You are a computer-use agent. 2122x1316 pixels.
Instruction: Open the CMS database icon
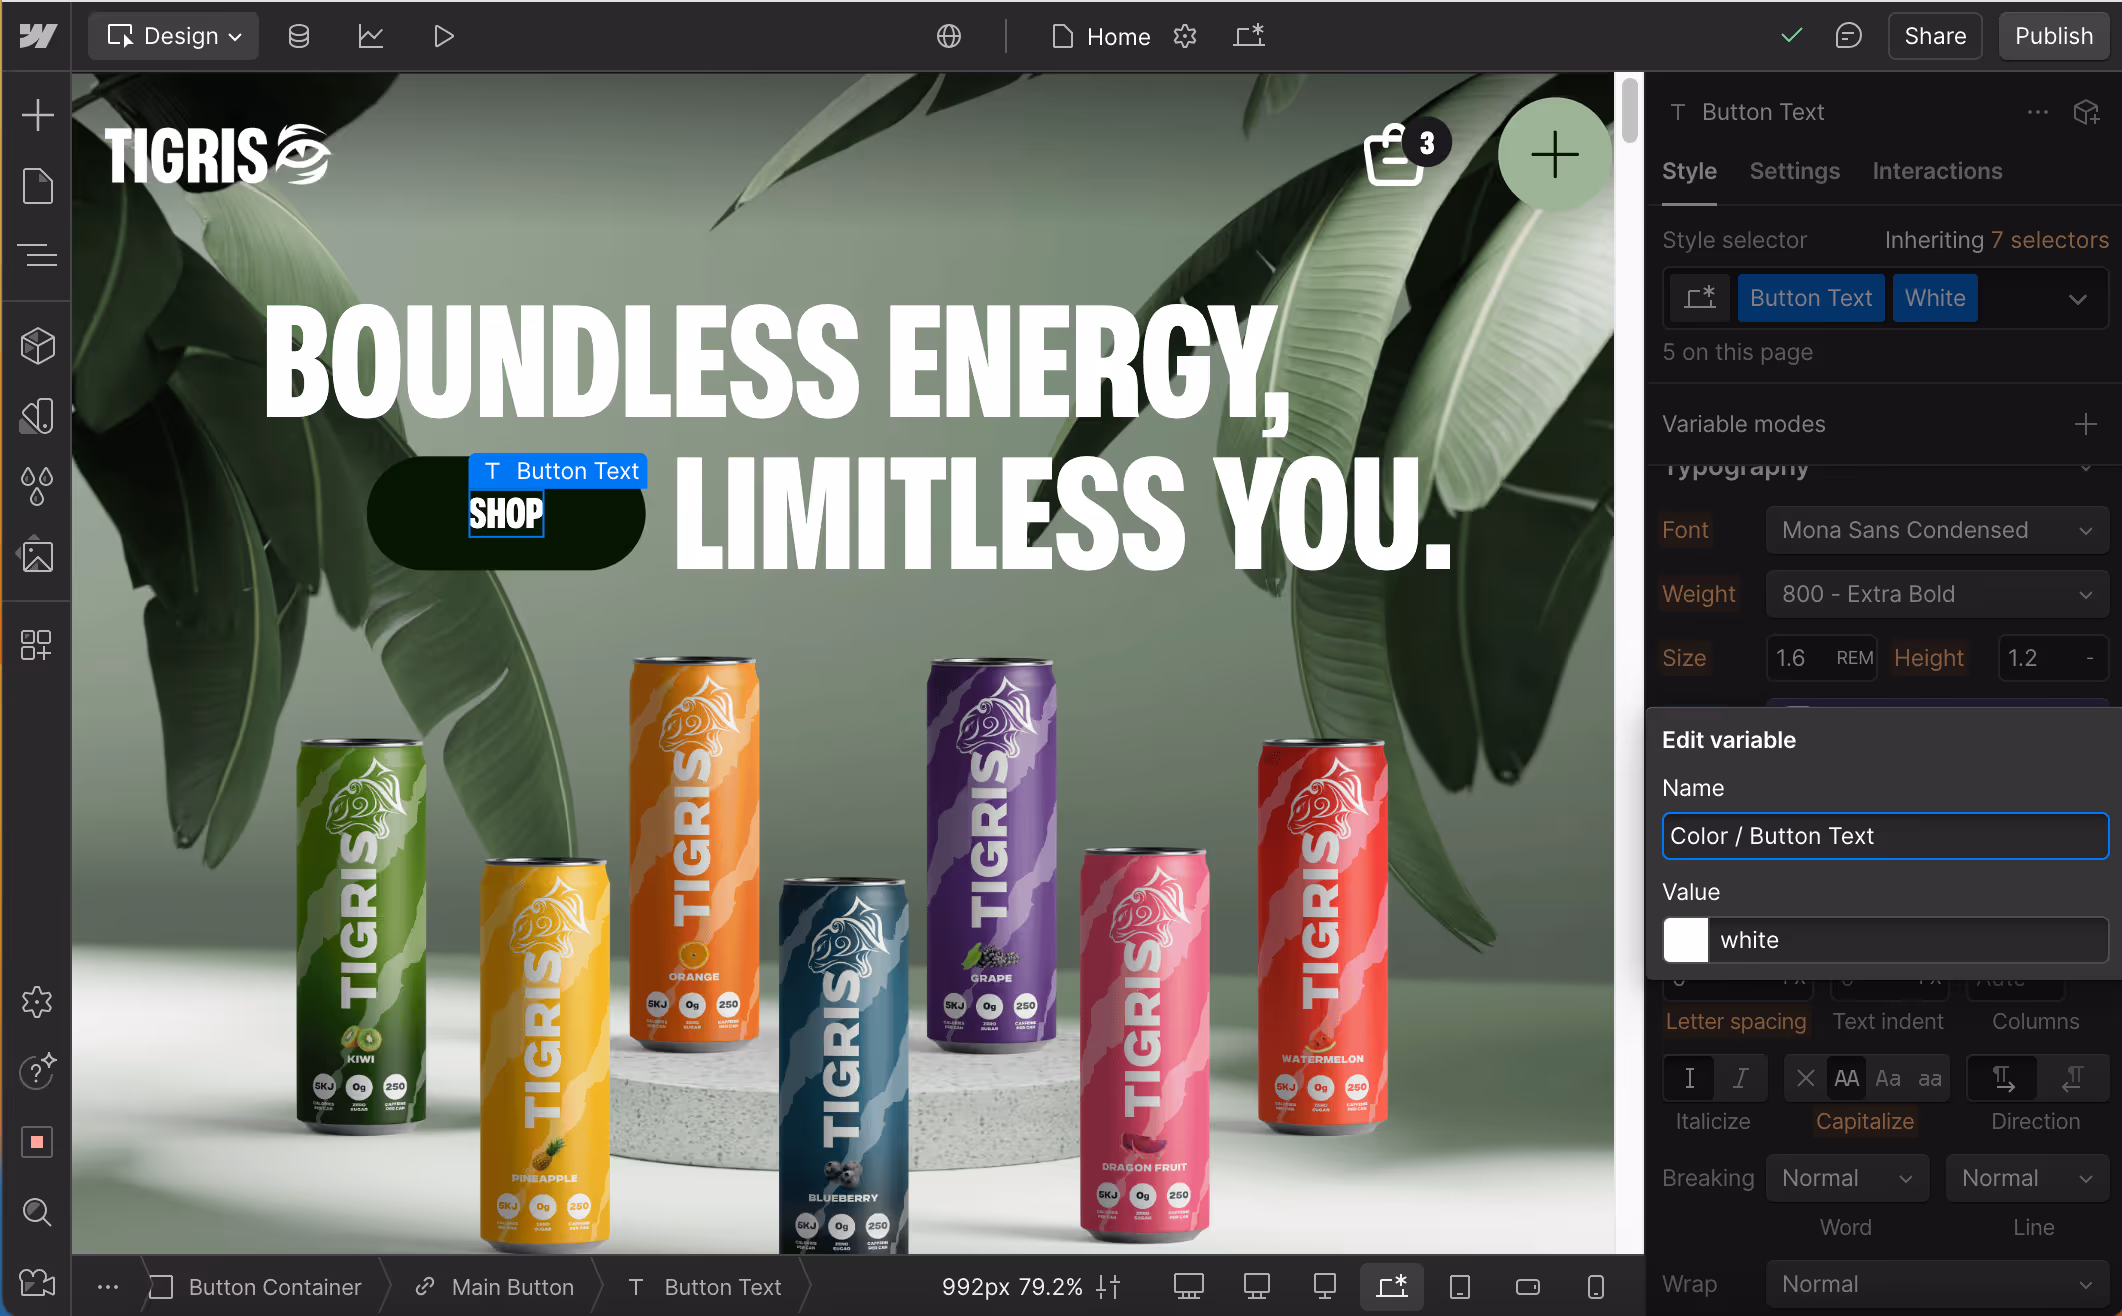(x=299, y=36)
